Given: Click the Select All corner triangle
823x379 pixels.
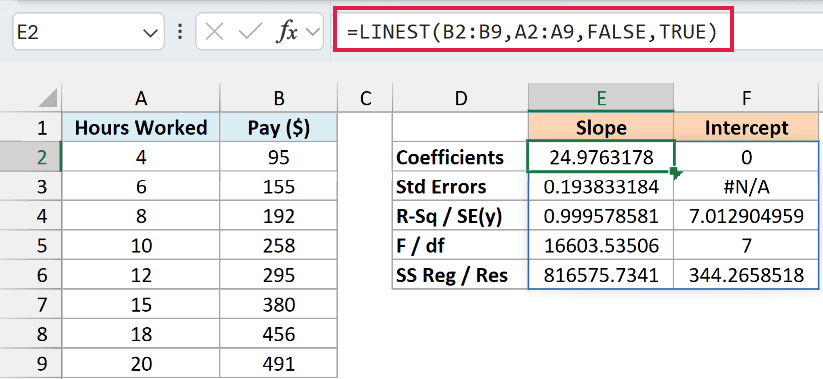Looking at the screenshot, I should [48, 98].
